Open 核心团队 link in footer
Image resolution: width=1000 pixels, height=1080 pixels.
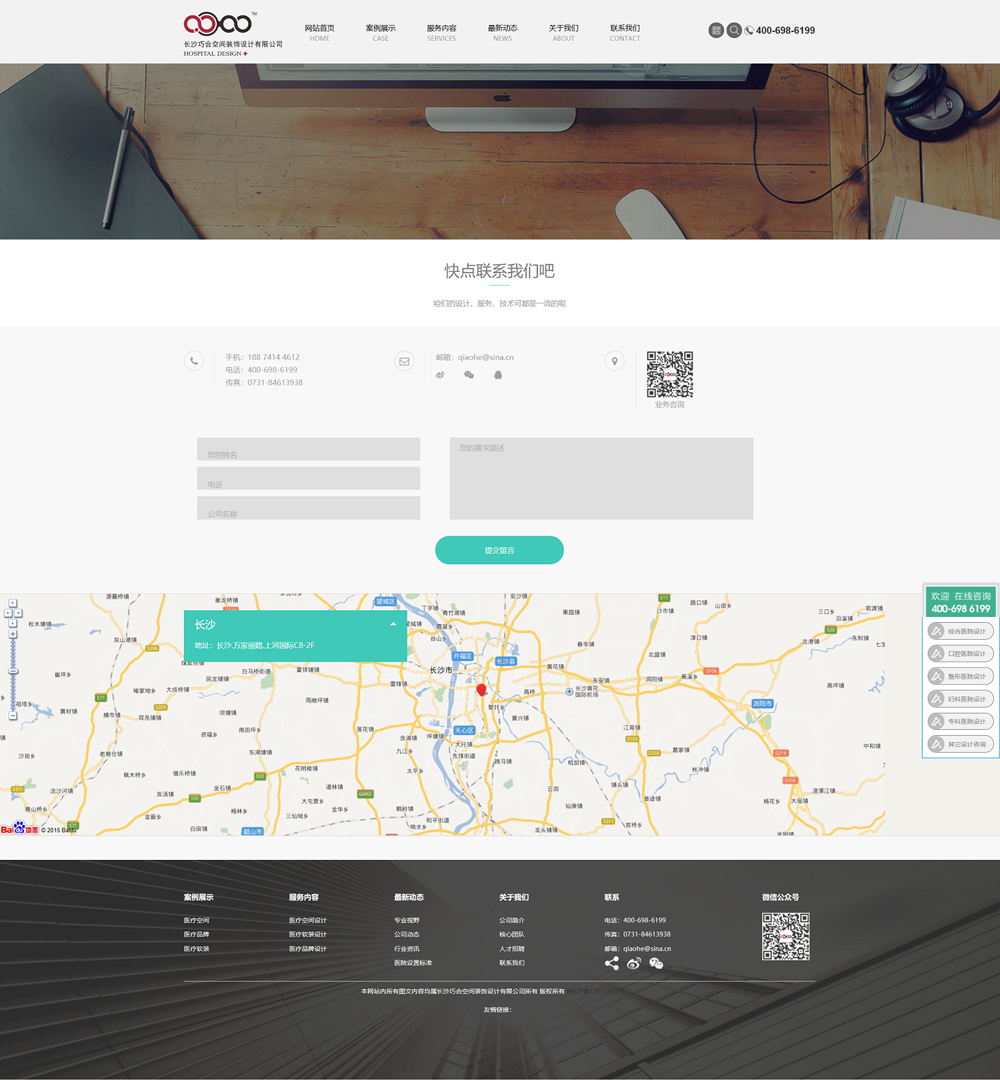[x=512, y=935]
